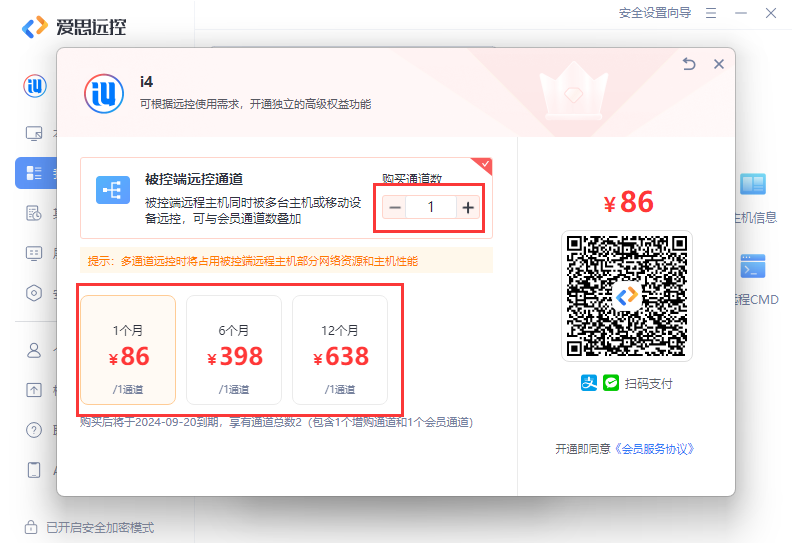Click the WeChat Pay icon

(610, 383)
